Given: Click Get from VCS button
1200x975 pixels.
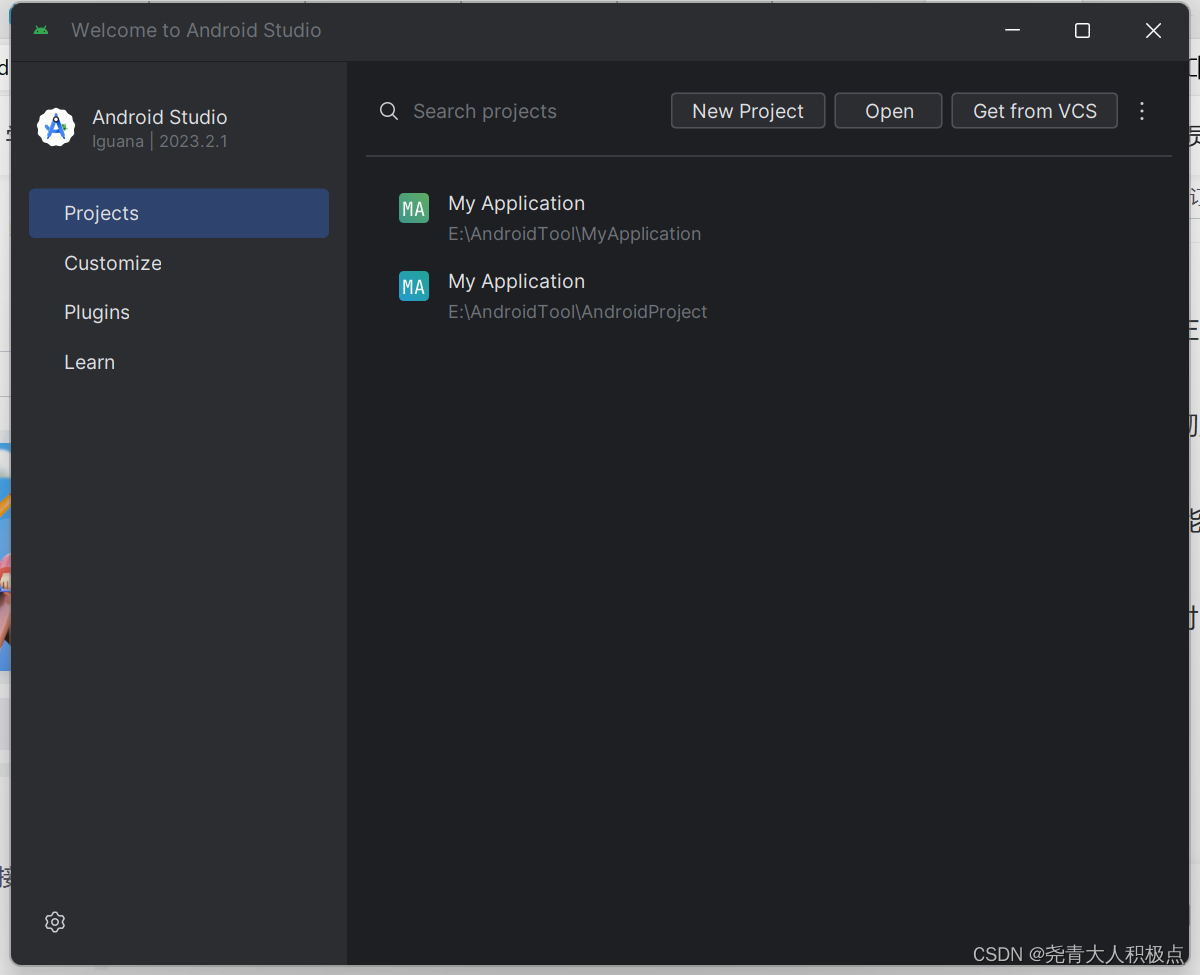Looking at the screenshot, I should point(1035,111).
